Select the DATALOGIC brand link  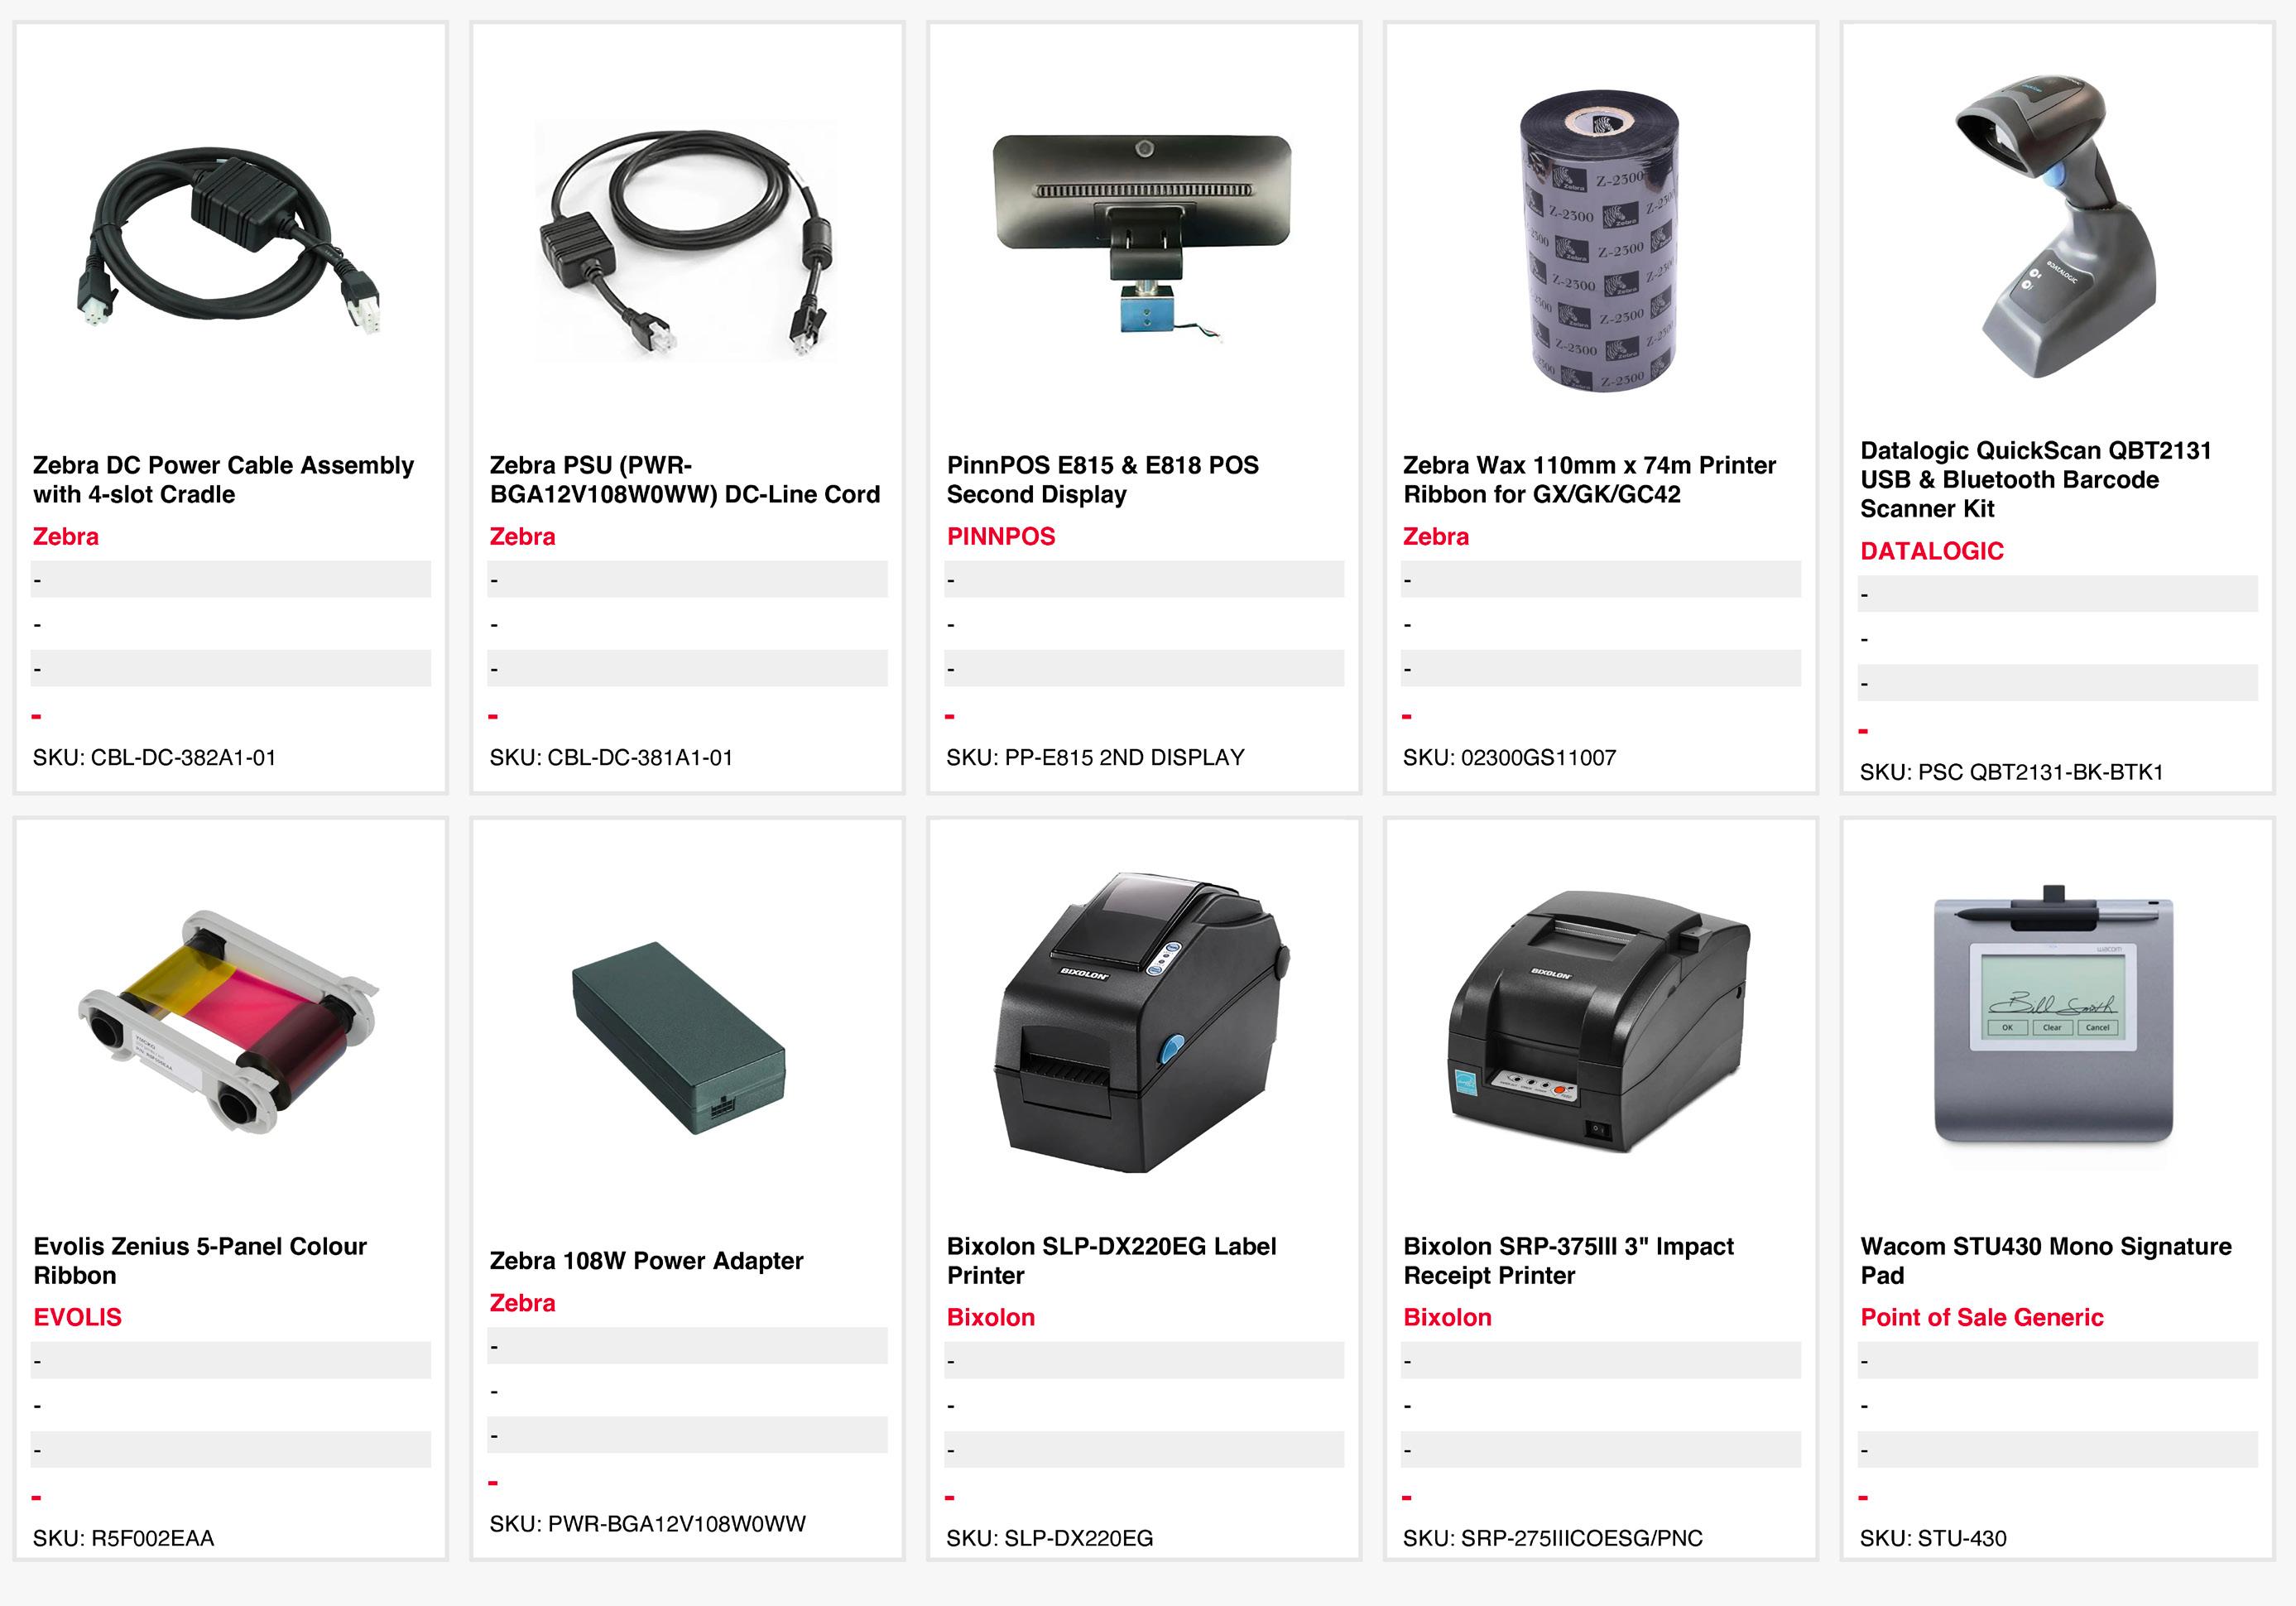[1931, 551]
